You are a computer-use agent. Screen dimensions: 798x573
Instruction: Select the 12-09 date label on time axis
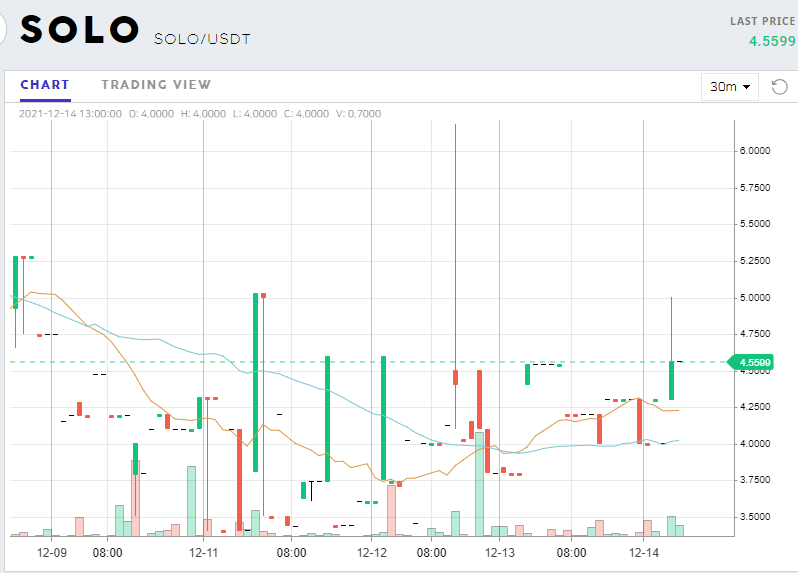52,553
